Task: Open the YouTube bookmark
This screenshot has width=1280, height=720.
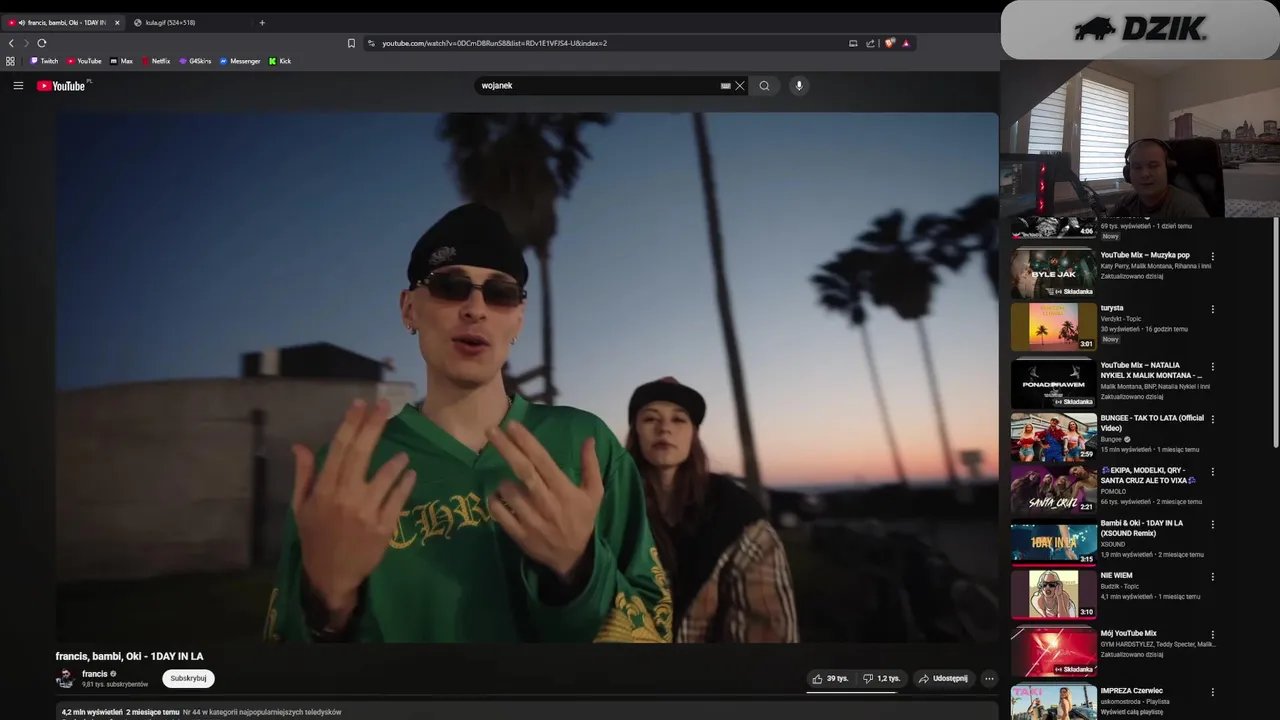Action: [84, 61]
